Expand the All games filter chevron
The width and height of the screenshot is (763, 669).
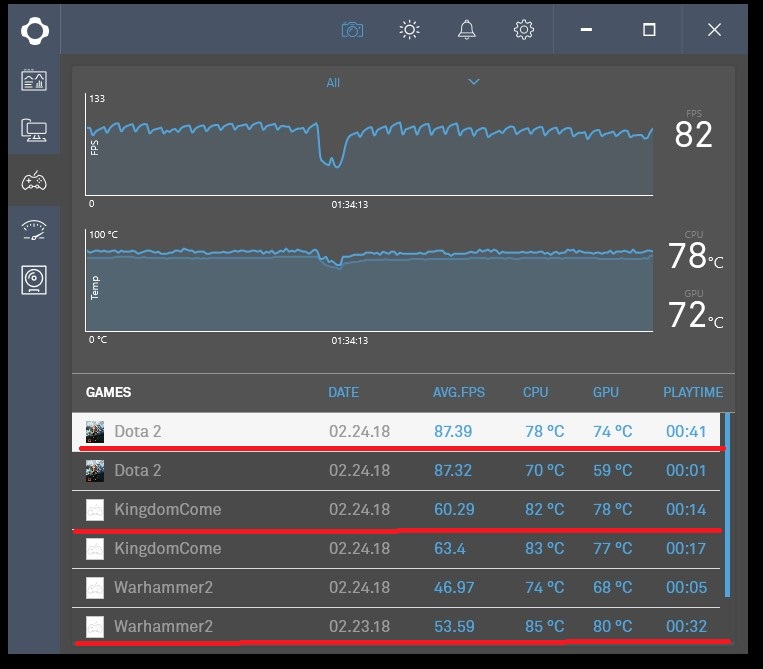pyautogui.click(x=474, y=82)
